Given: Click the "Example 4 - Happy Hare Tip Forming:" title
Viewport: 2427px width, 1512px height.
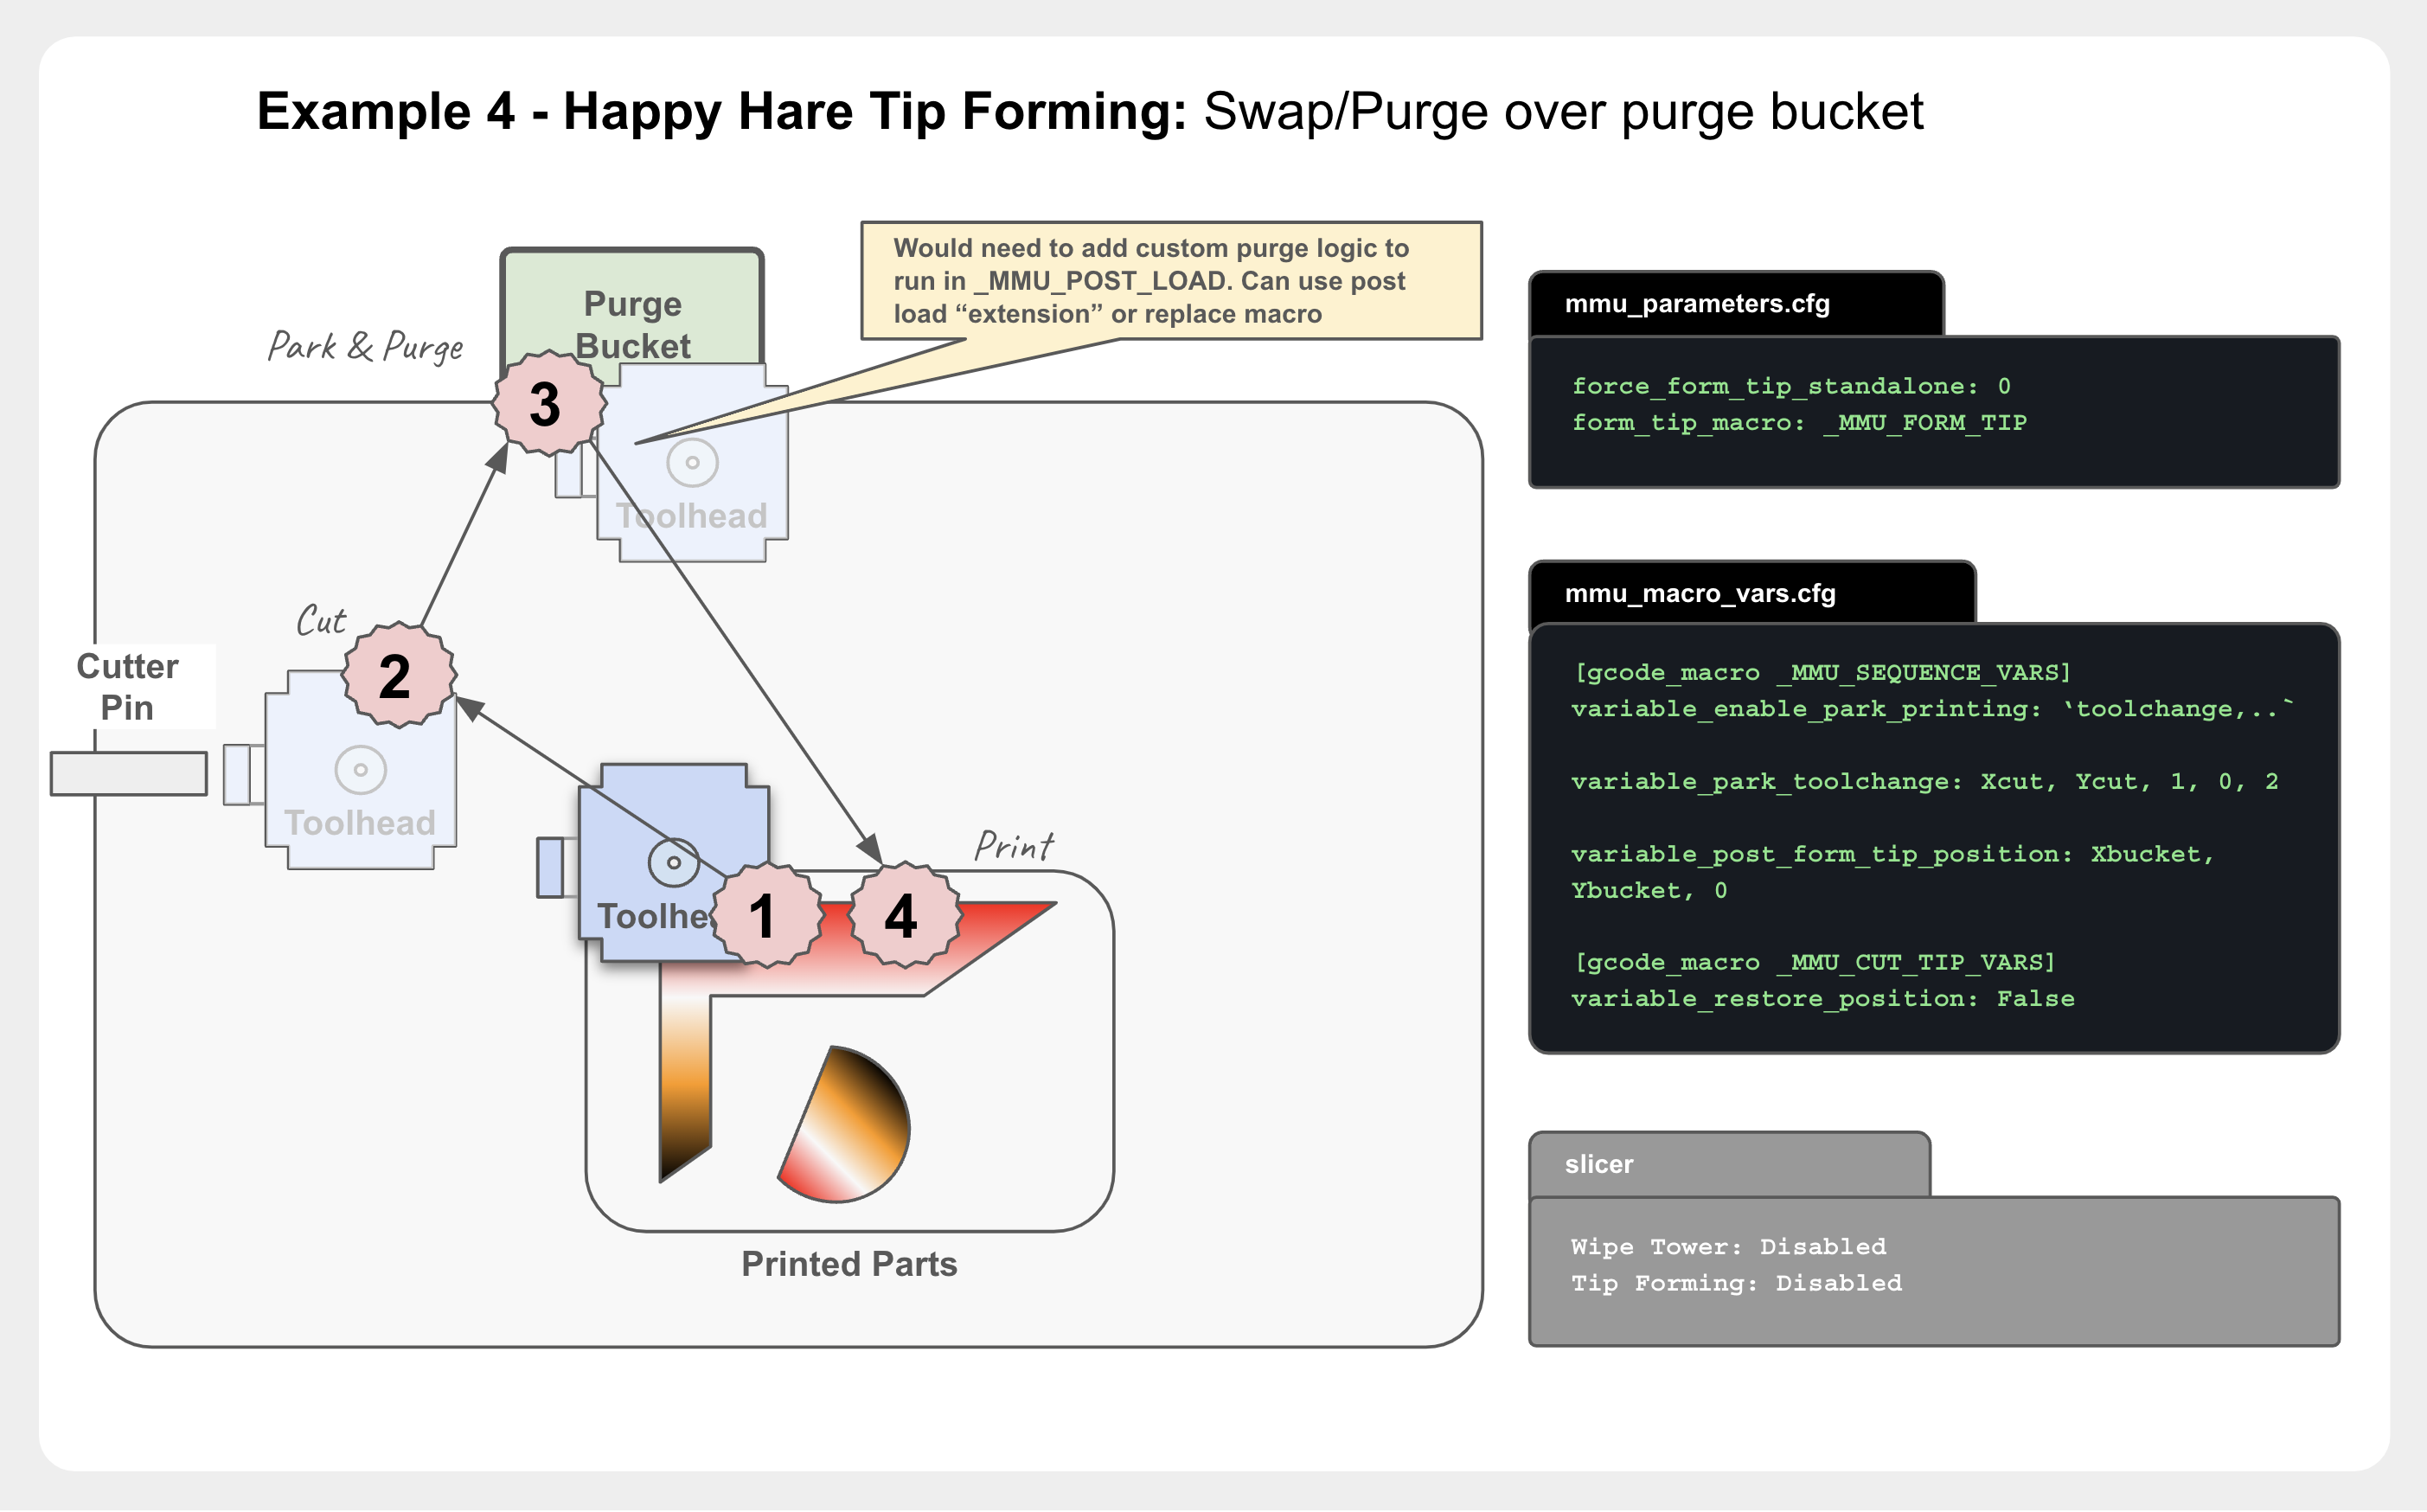Looking at the screenshot, I should (721, 111).
